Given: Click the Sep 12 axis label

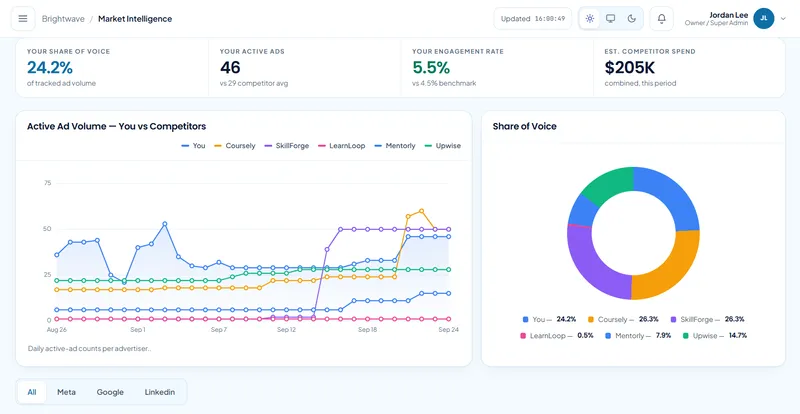Looking at the screenshot, I should coord(286,330).
